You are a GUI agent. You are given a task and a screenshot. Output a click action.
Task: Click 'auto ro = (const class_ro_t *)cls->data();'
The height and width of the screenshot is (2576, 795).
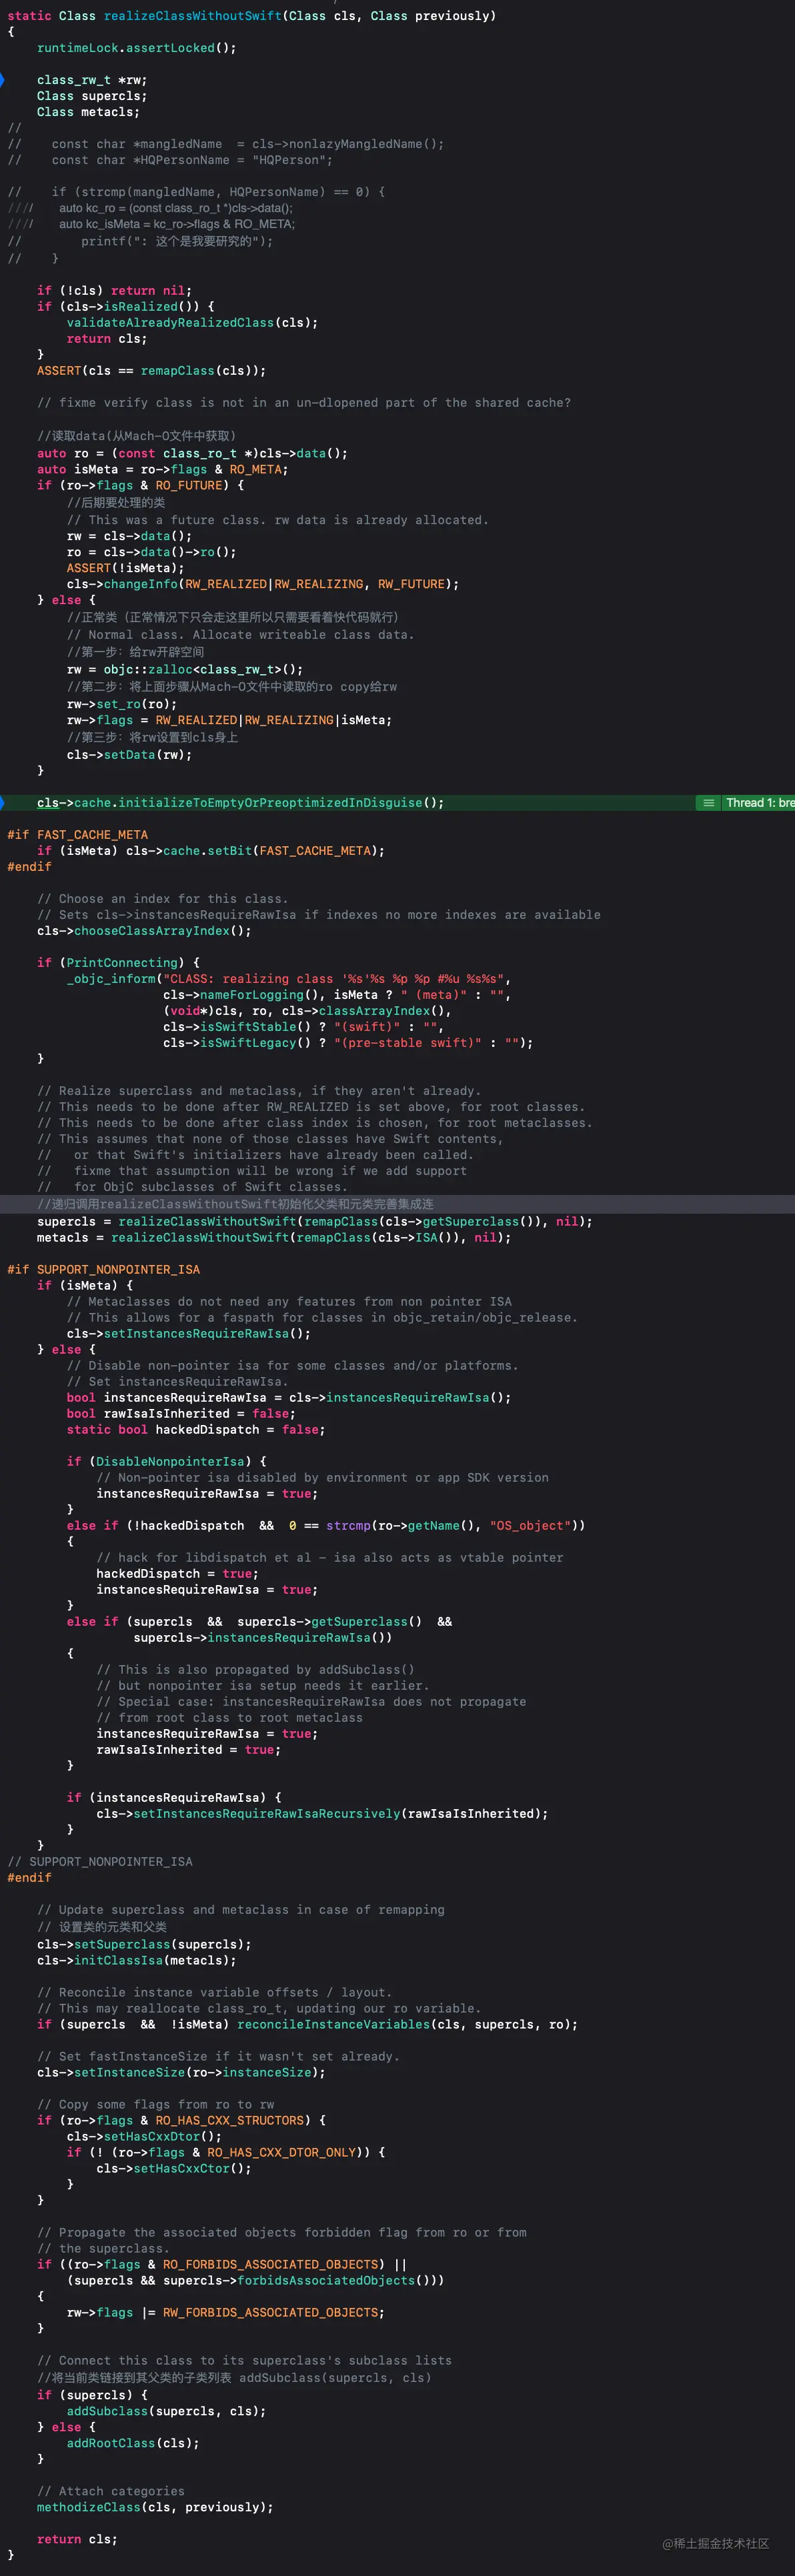coord(192,453)
